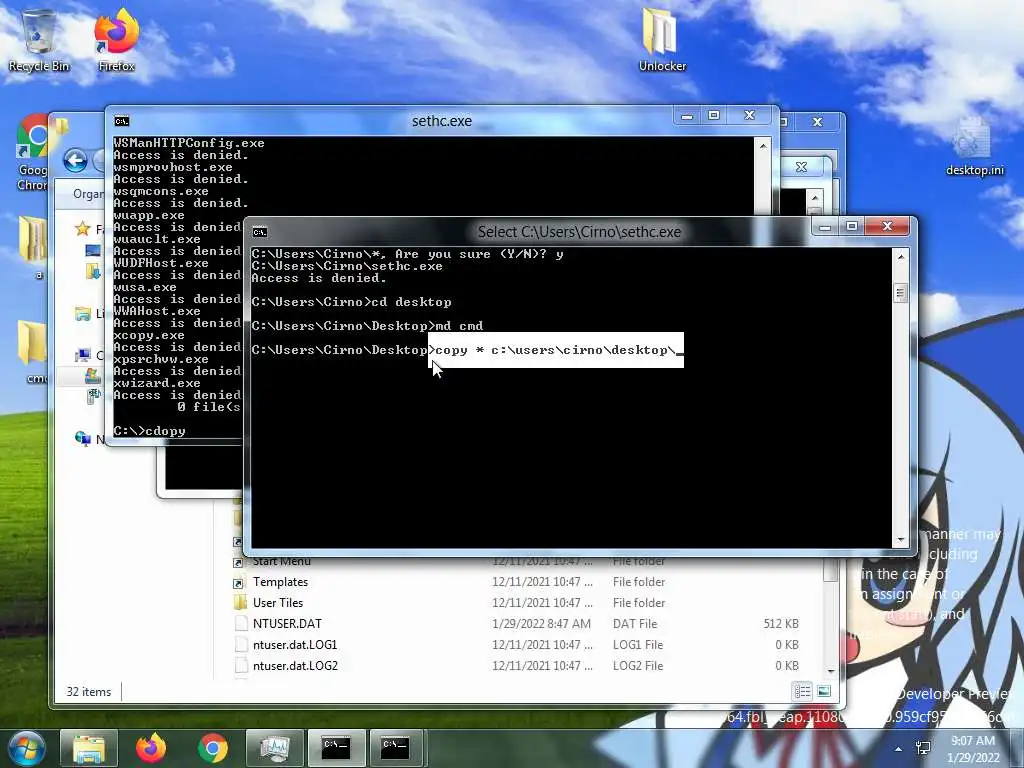The width and height of the screenshot is (1024, 768).
Task: Open File Explorer from the taskbar
Action: click(x=89, y=748)
